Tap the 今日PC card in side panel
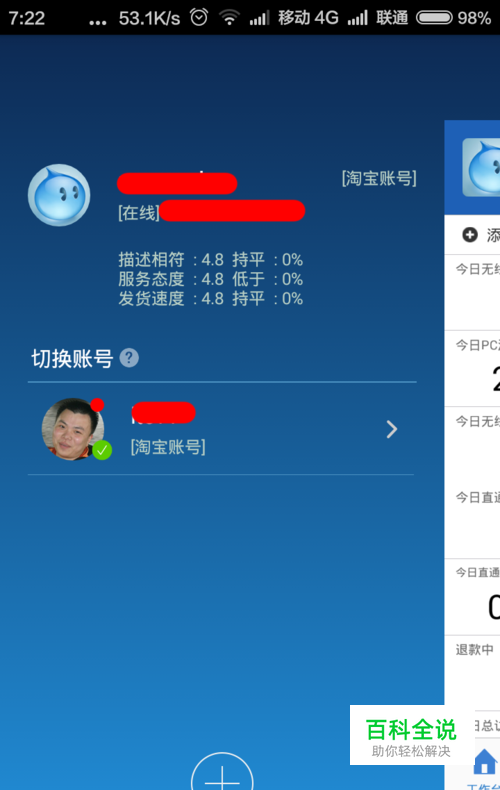 (472, 369)
